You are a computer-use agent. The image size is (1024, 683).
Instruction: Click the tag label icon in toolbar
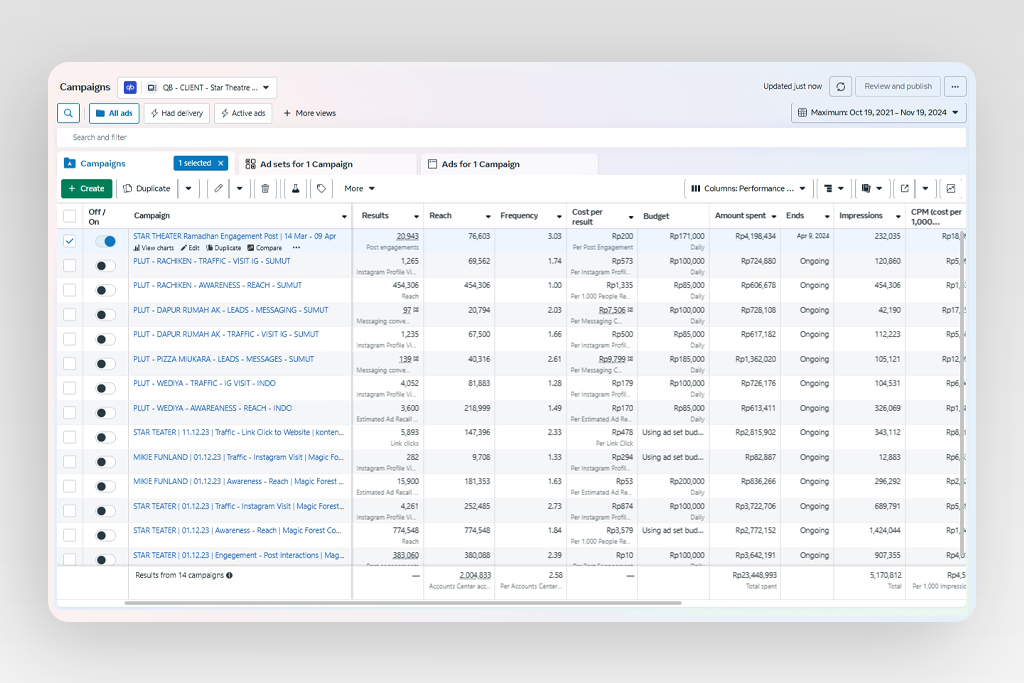click(x=321, y=188)
